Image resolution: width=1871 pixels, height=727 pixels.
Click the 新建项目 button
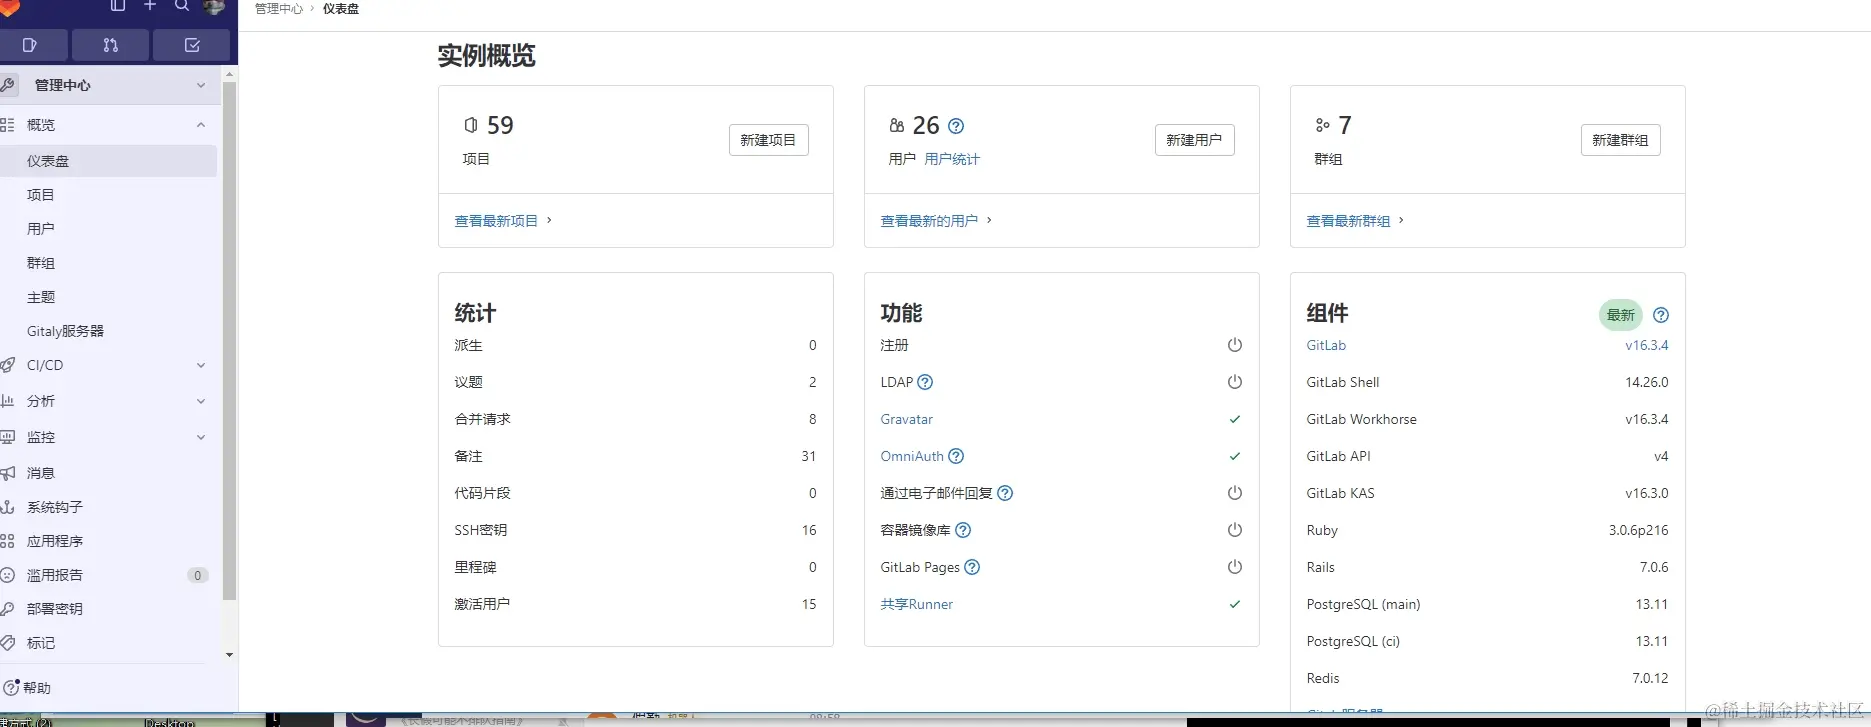coord(768,140)
